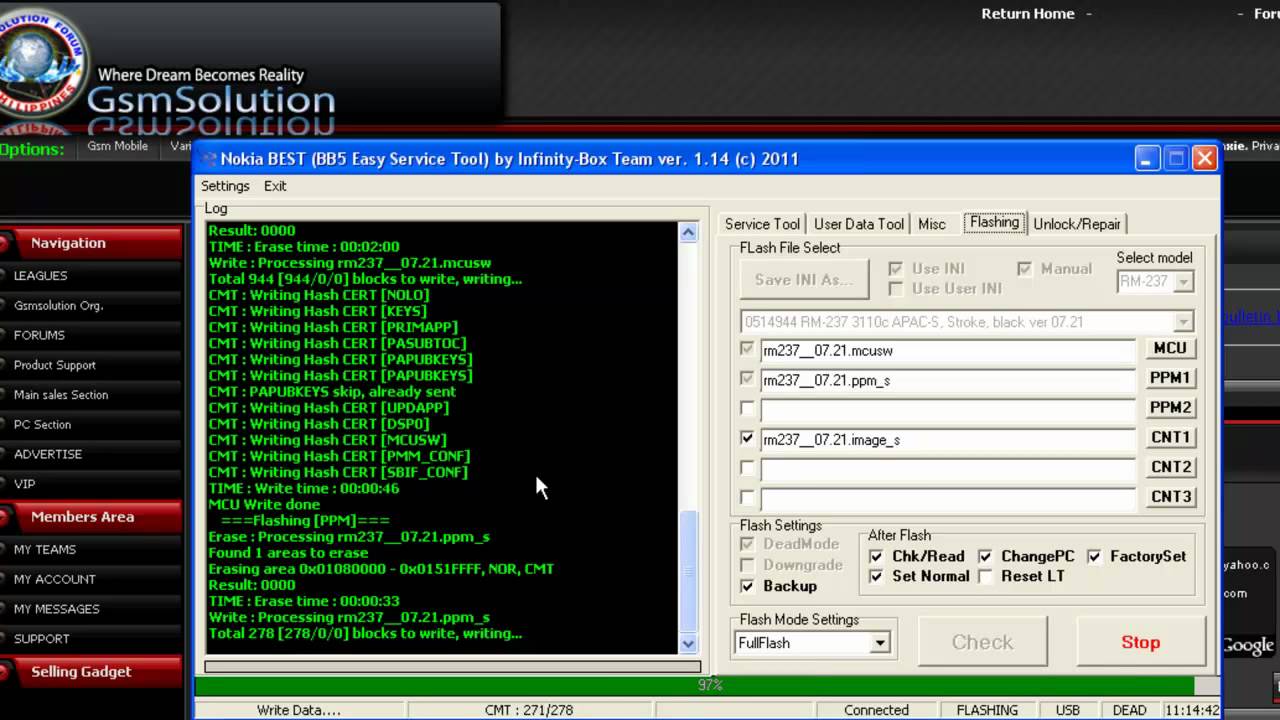The height and width of the screenshot is (720, 1280).
Task: Click the Nokia BEST title bar app icon
Action: pos(208,159)
